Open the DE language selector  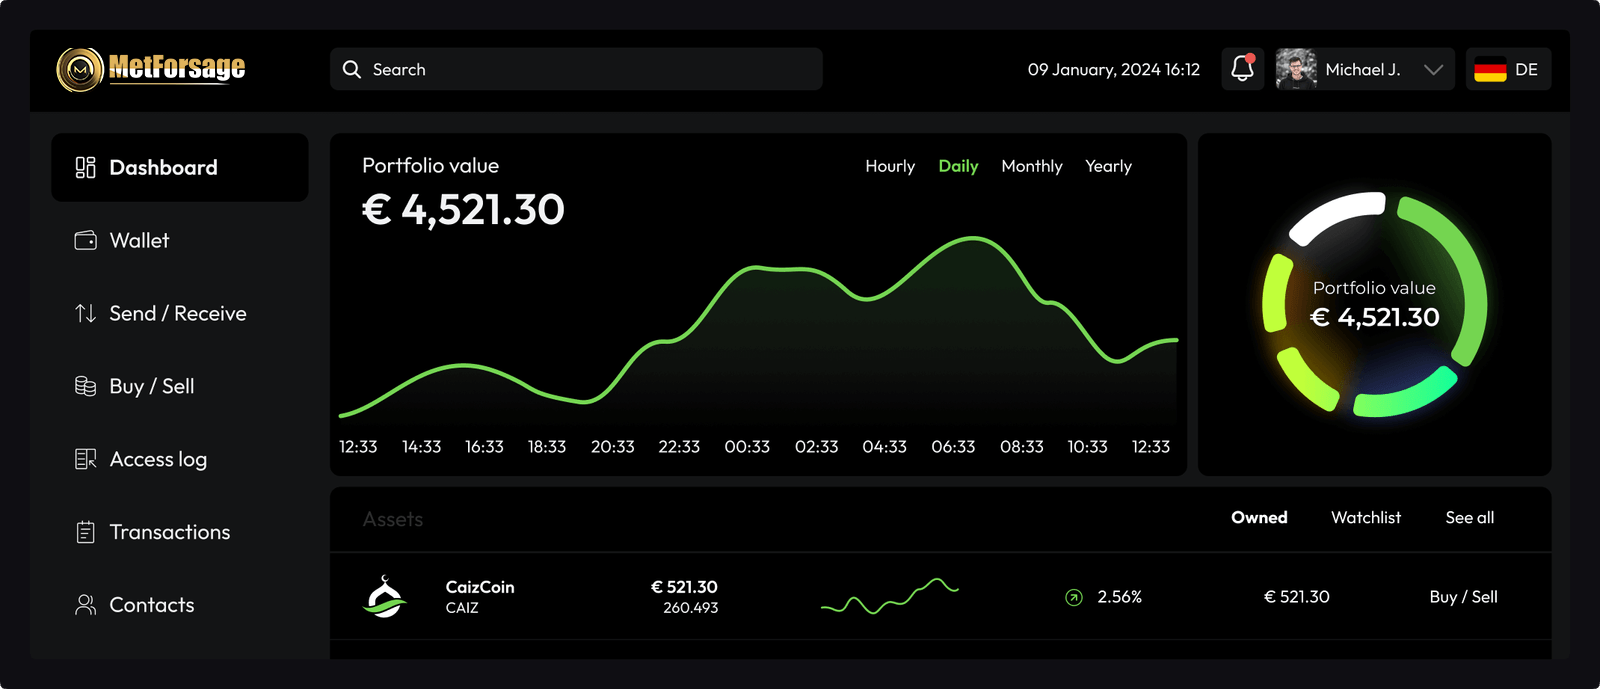(x=1507, y=70)
